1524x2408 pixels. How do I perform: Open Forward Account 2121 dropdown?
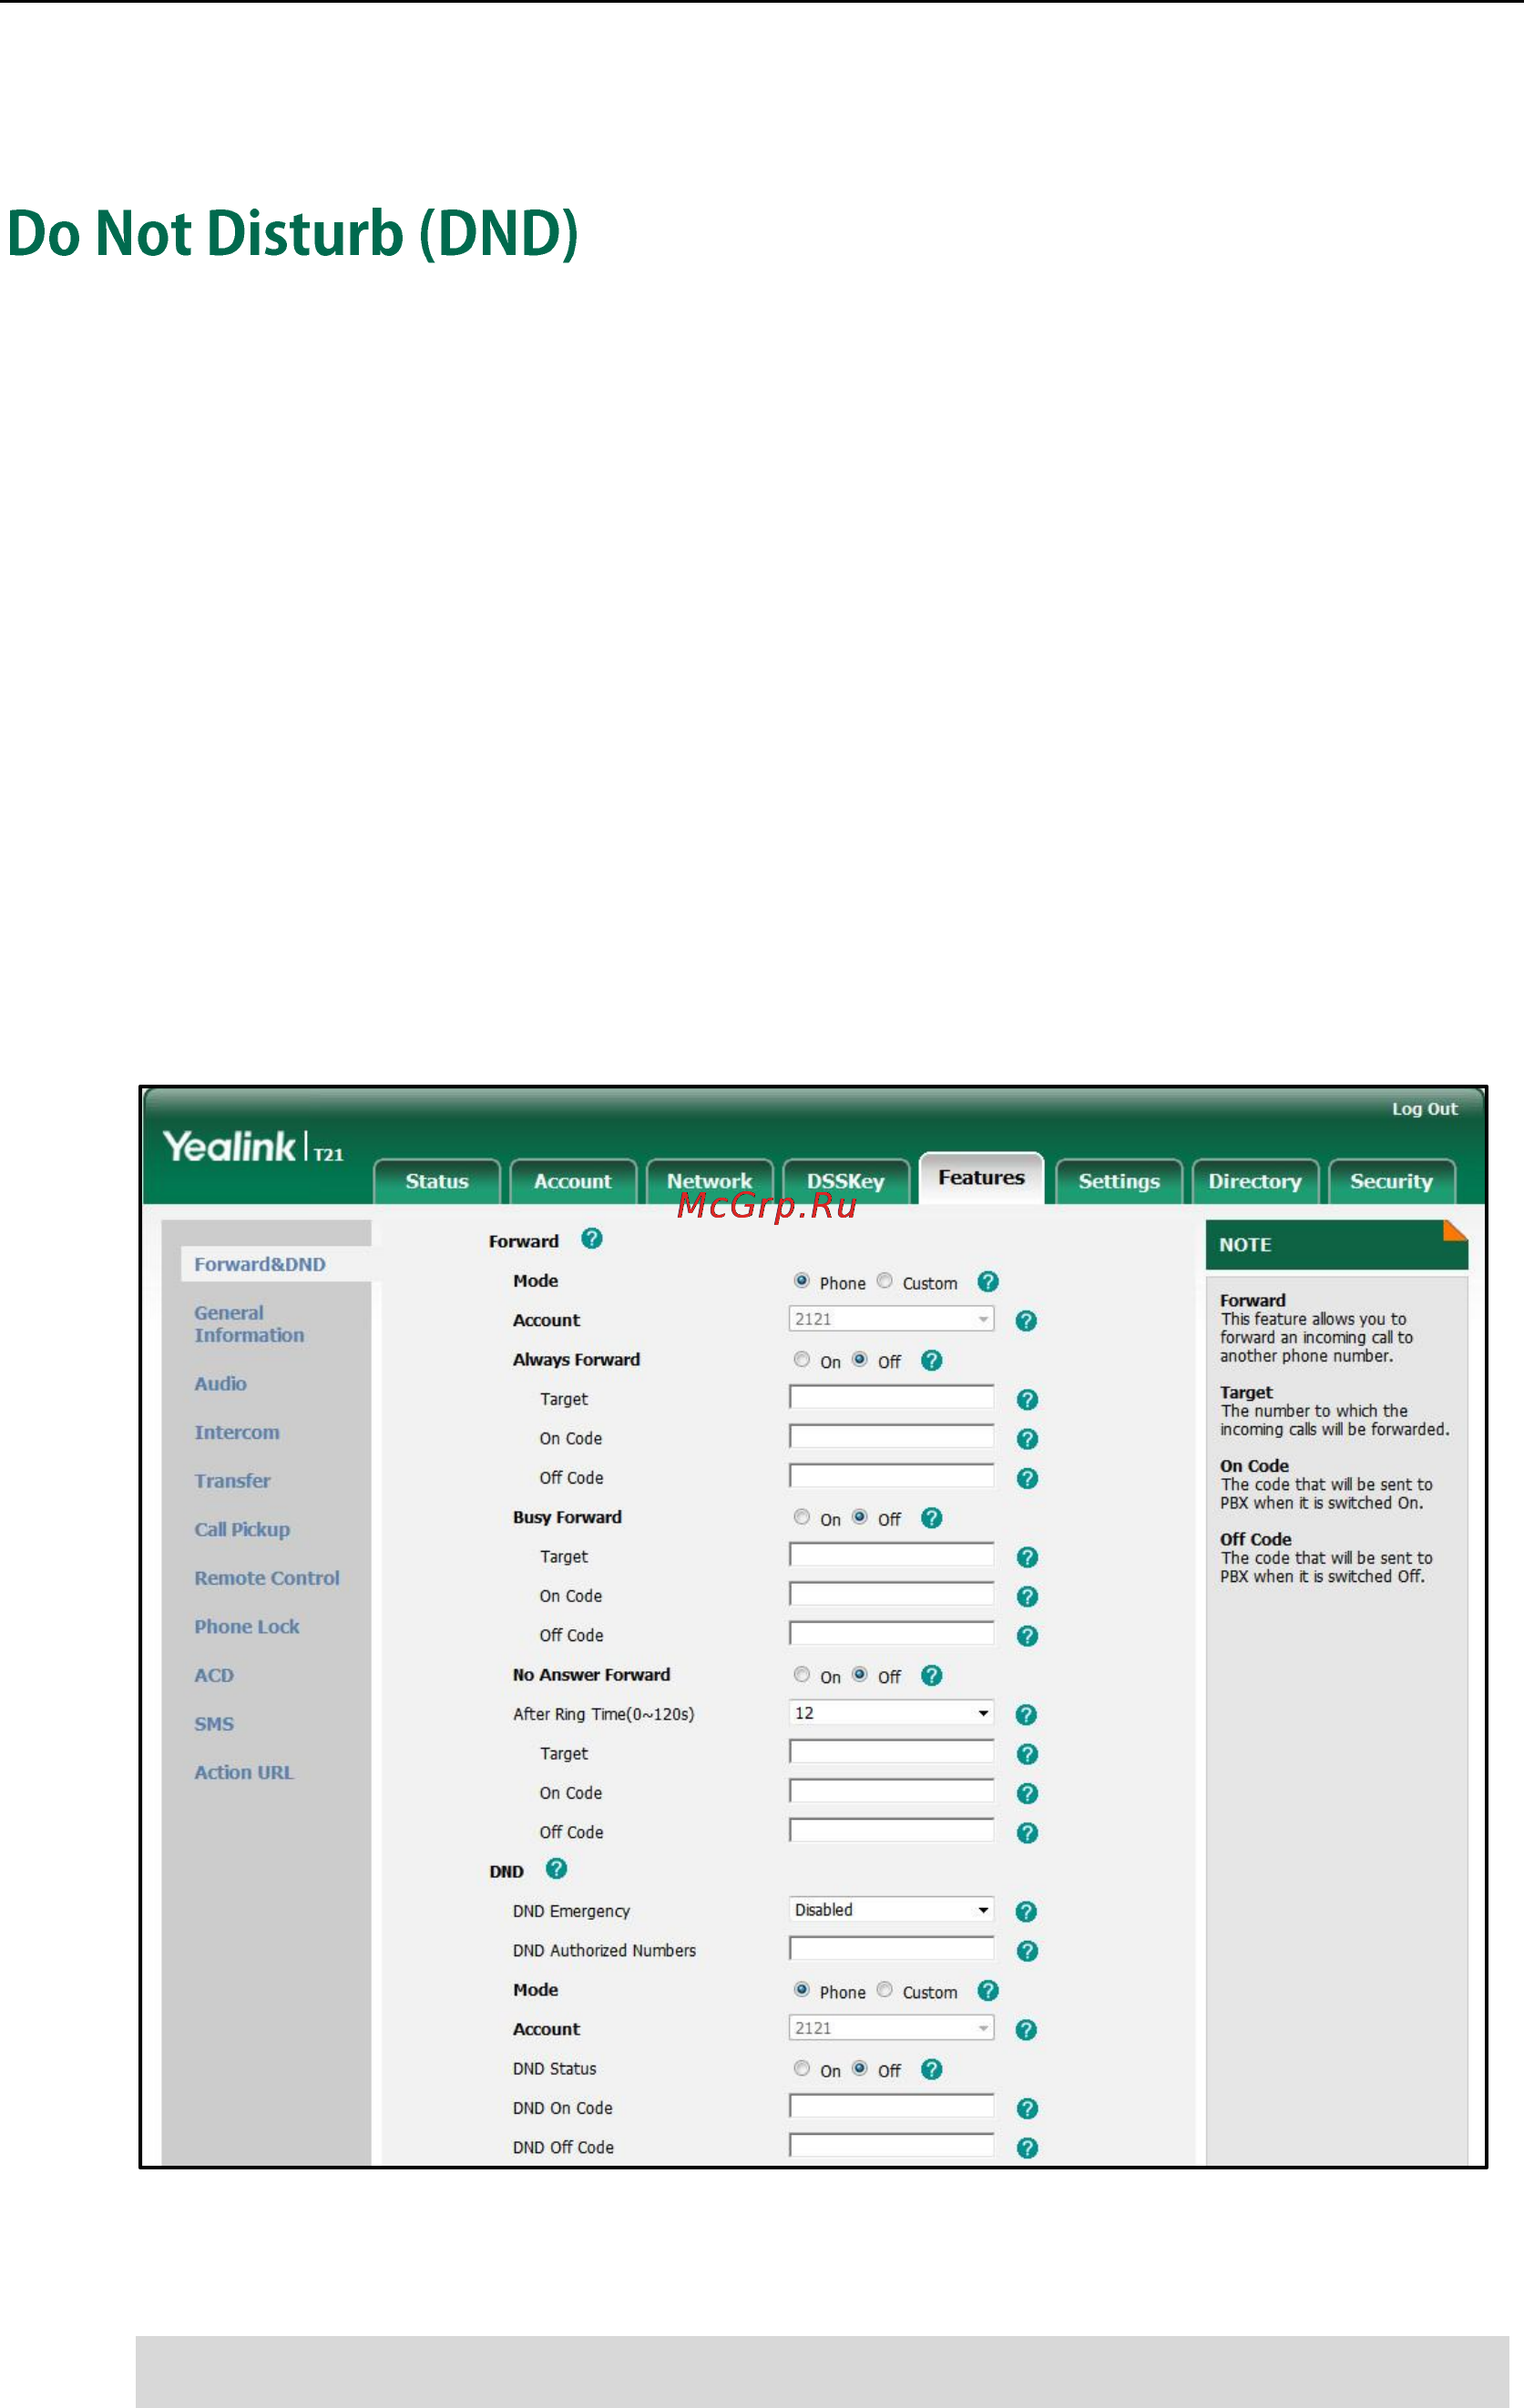click(x=891, y=1319)
